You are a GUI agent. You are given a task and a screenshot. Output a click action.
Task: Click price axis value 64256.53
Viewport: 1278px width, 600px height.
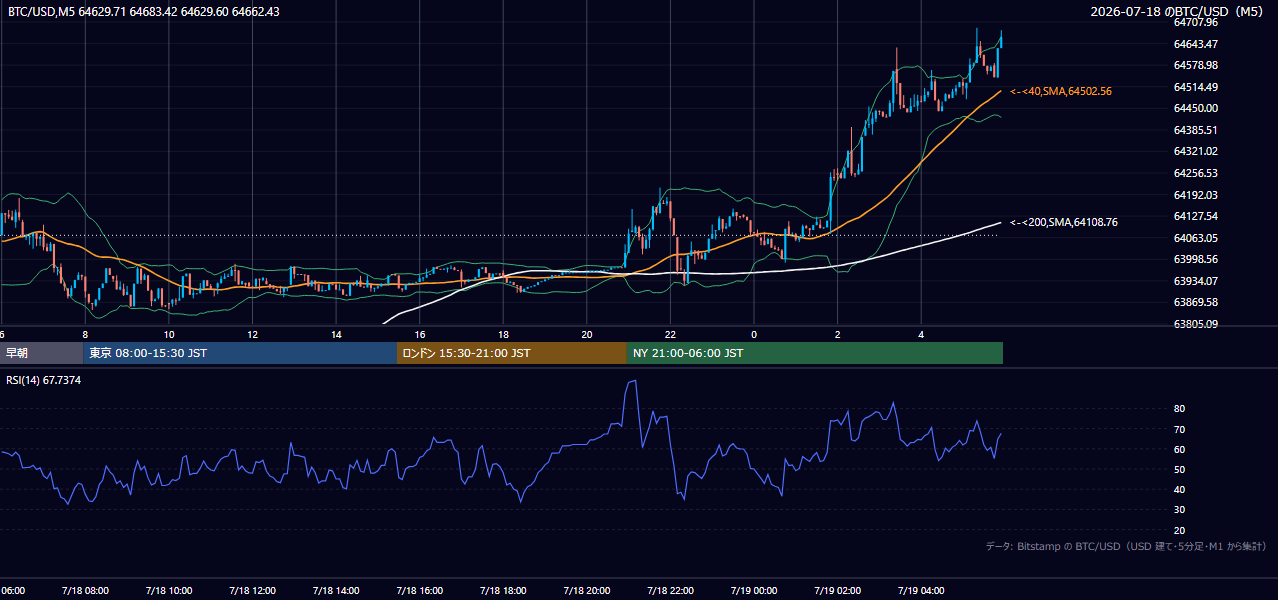1196,173
